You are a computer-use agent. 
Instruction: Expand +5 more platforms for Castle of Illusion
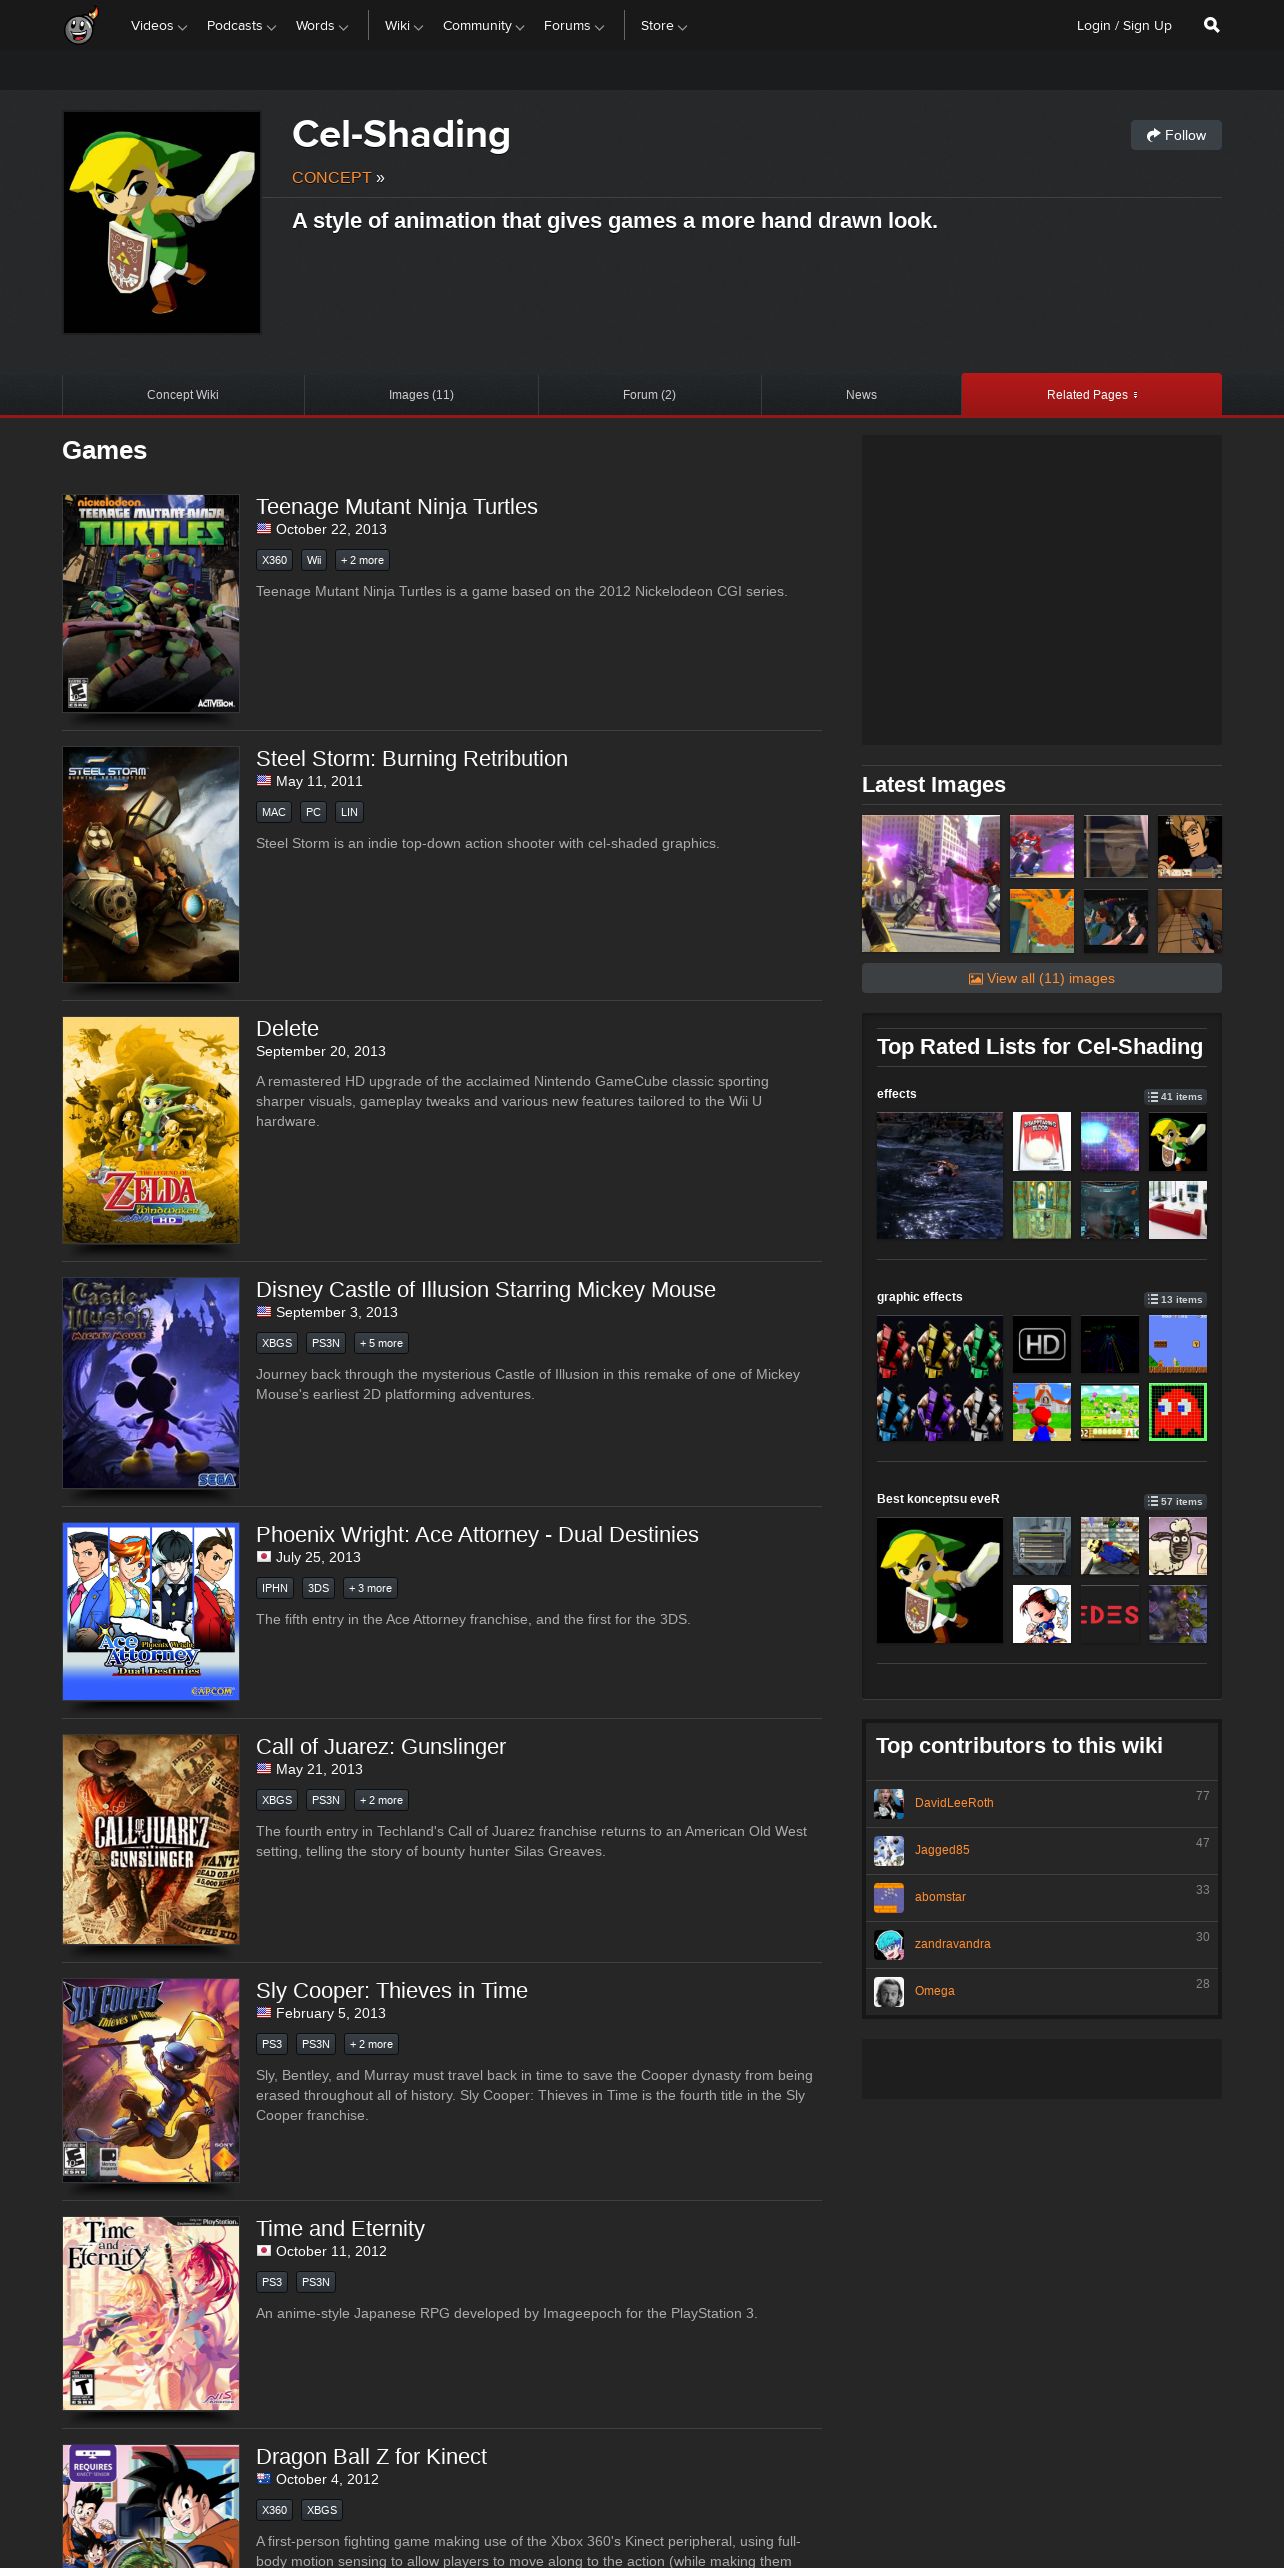381,1343
